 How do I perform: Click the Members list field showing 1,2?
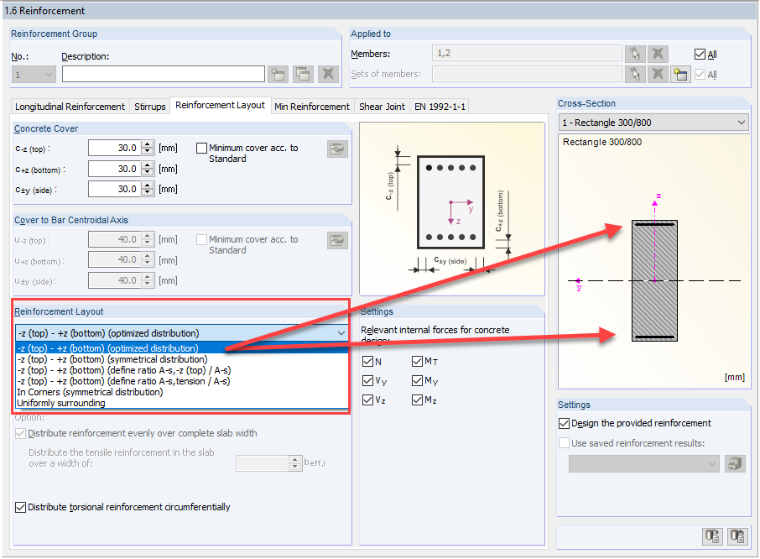[x=527, y=53]
